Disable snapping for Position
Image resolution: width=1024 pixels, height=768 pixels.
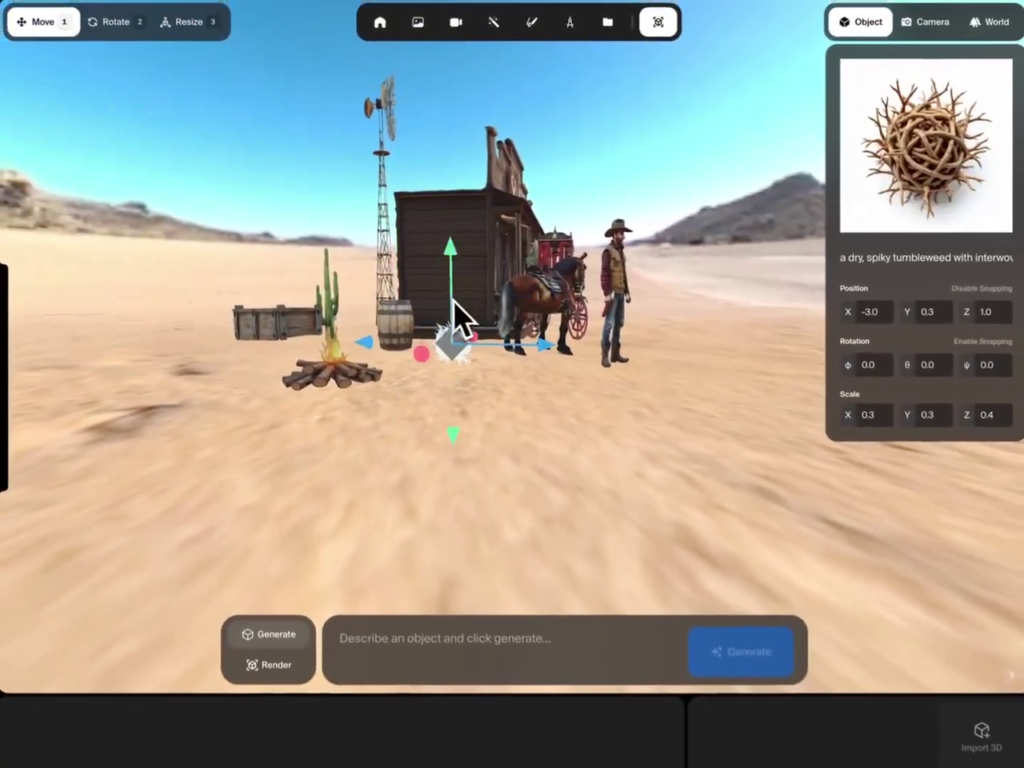coord(981,288)
